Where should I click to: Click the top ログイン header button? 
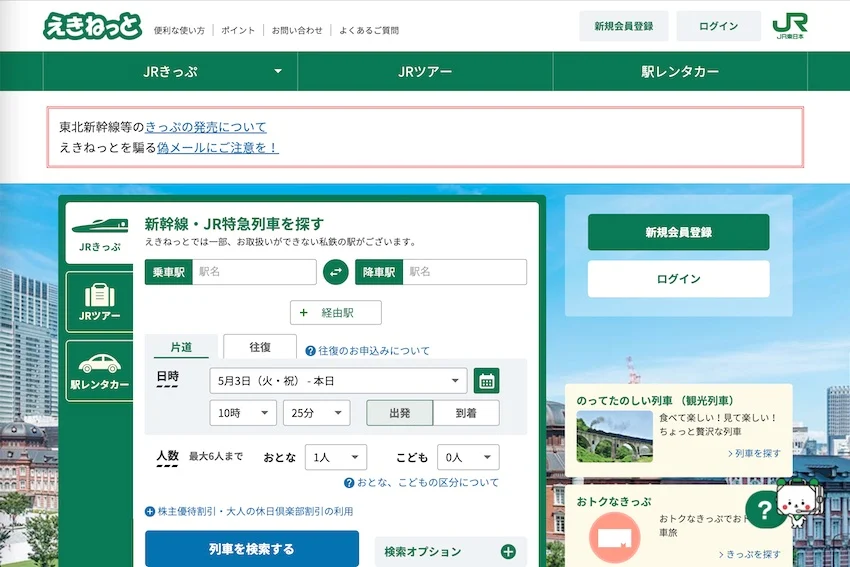(719, 26)
